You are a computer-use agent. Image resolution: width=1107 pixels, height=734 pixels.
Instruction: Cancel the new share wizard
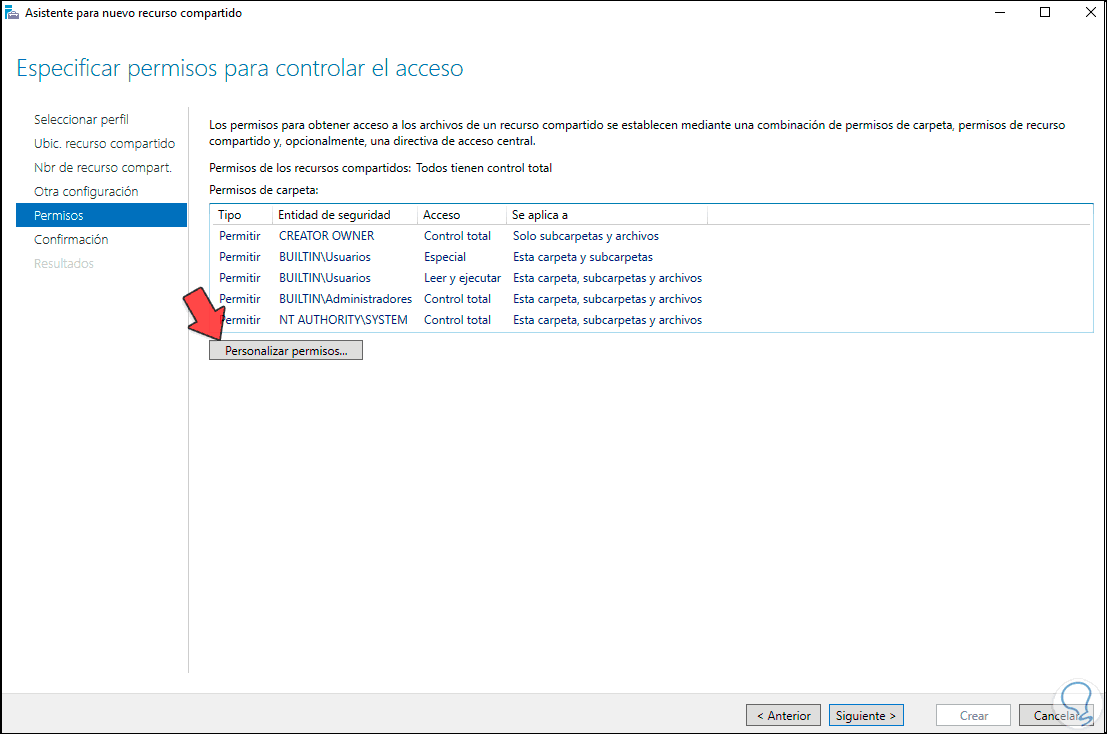(x=1057, y=715)
